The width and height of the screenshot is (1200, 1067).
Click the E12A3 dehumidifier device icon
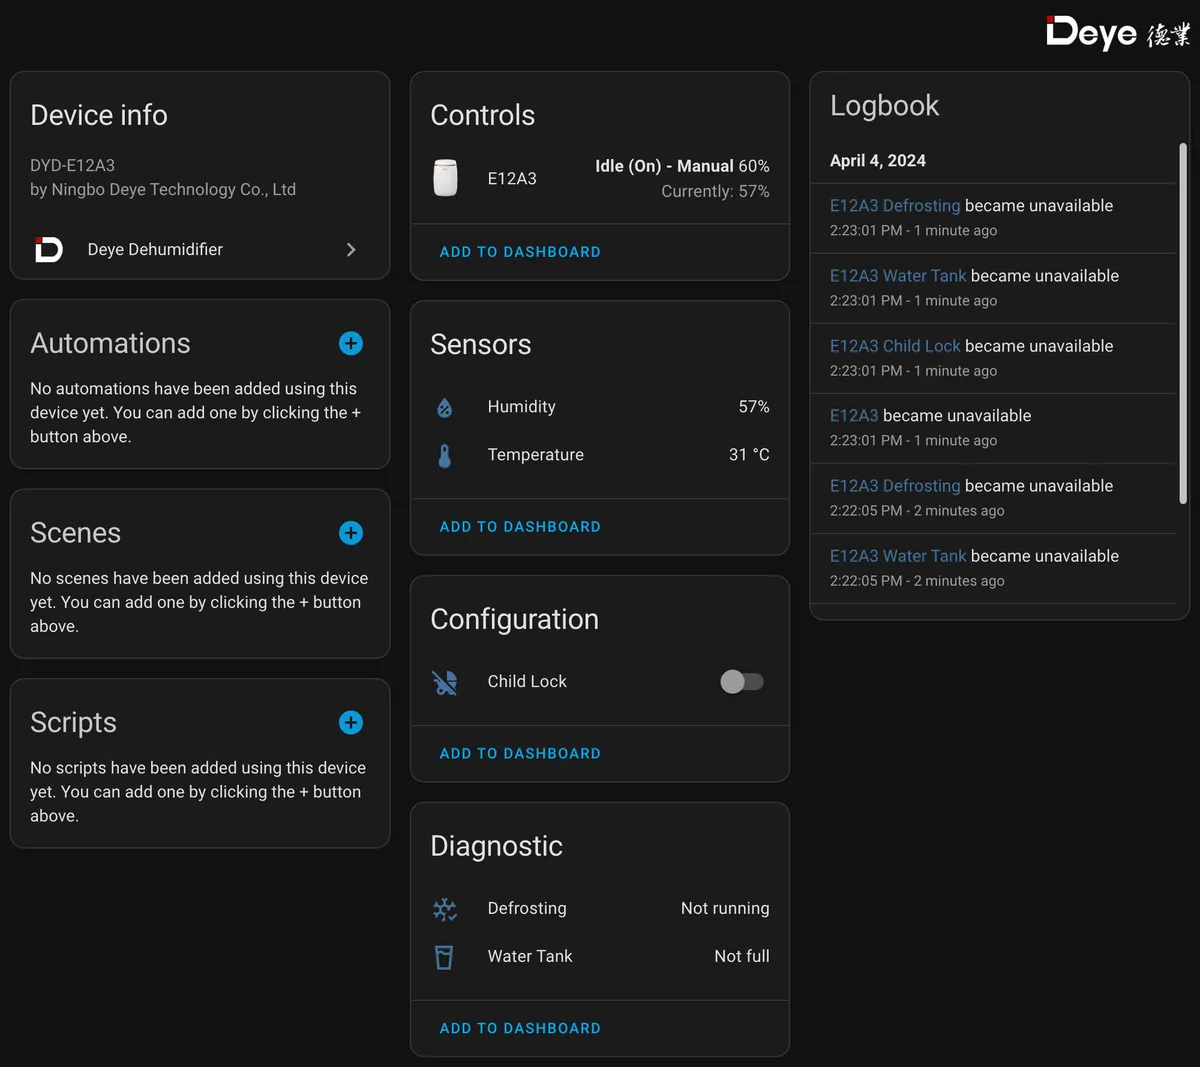[x=445, y=178]
